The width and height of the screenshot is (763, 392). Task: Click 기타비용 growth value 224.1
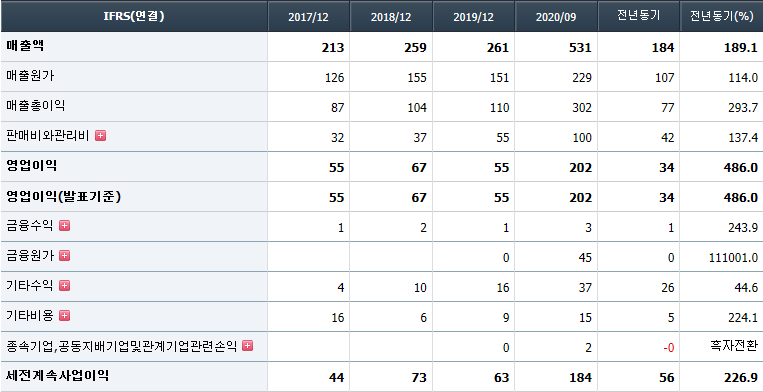point(743,319)
